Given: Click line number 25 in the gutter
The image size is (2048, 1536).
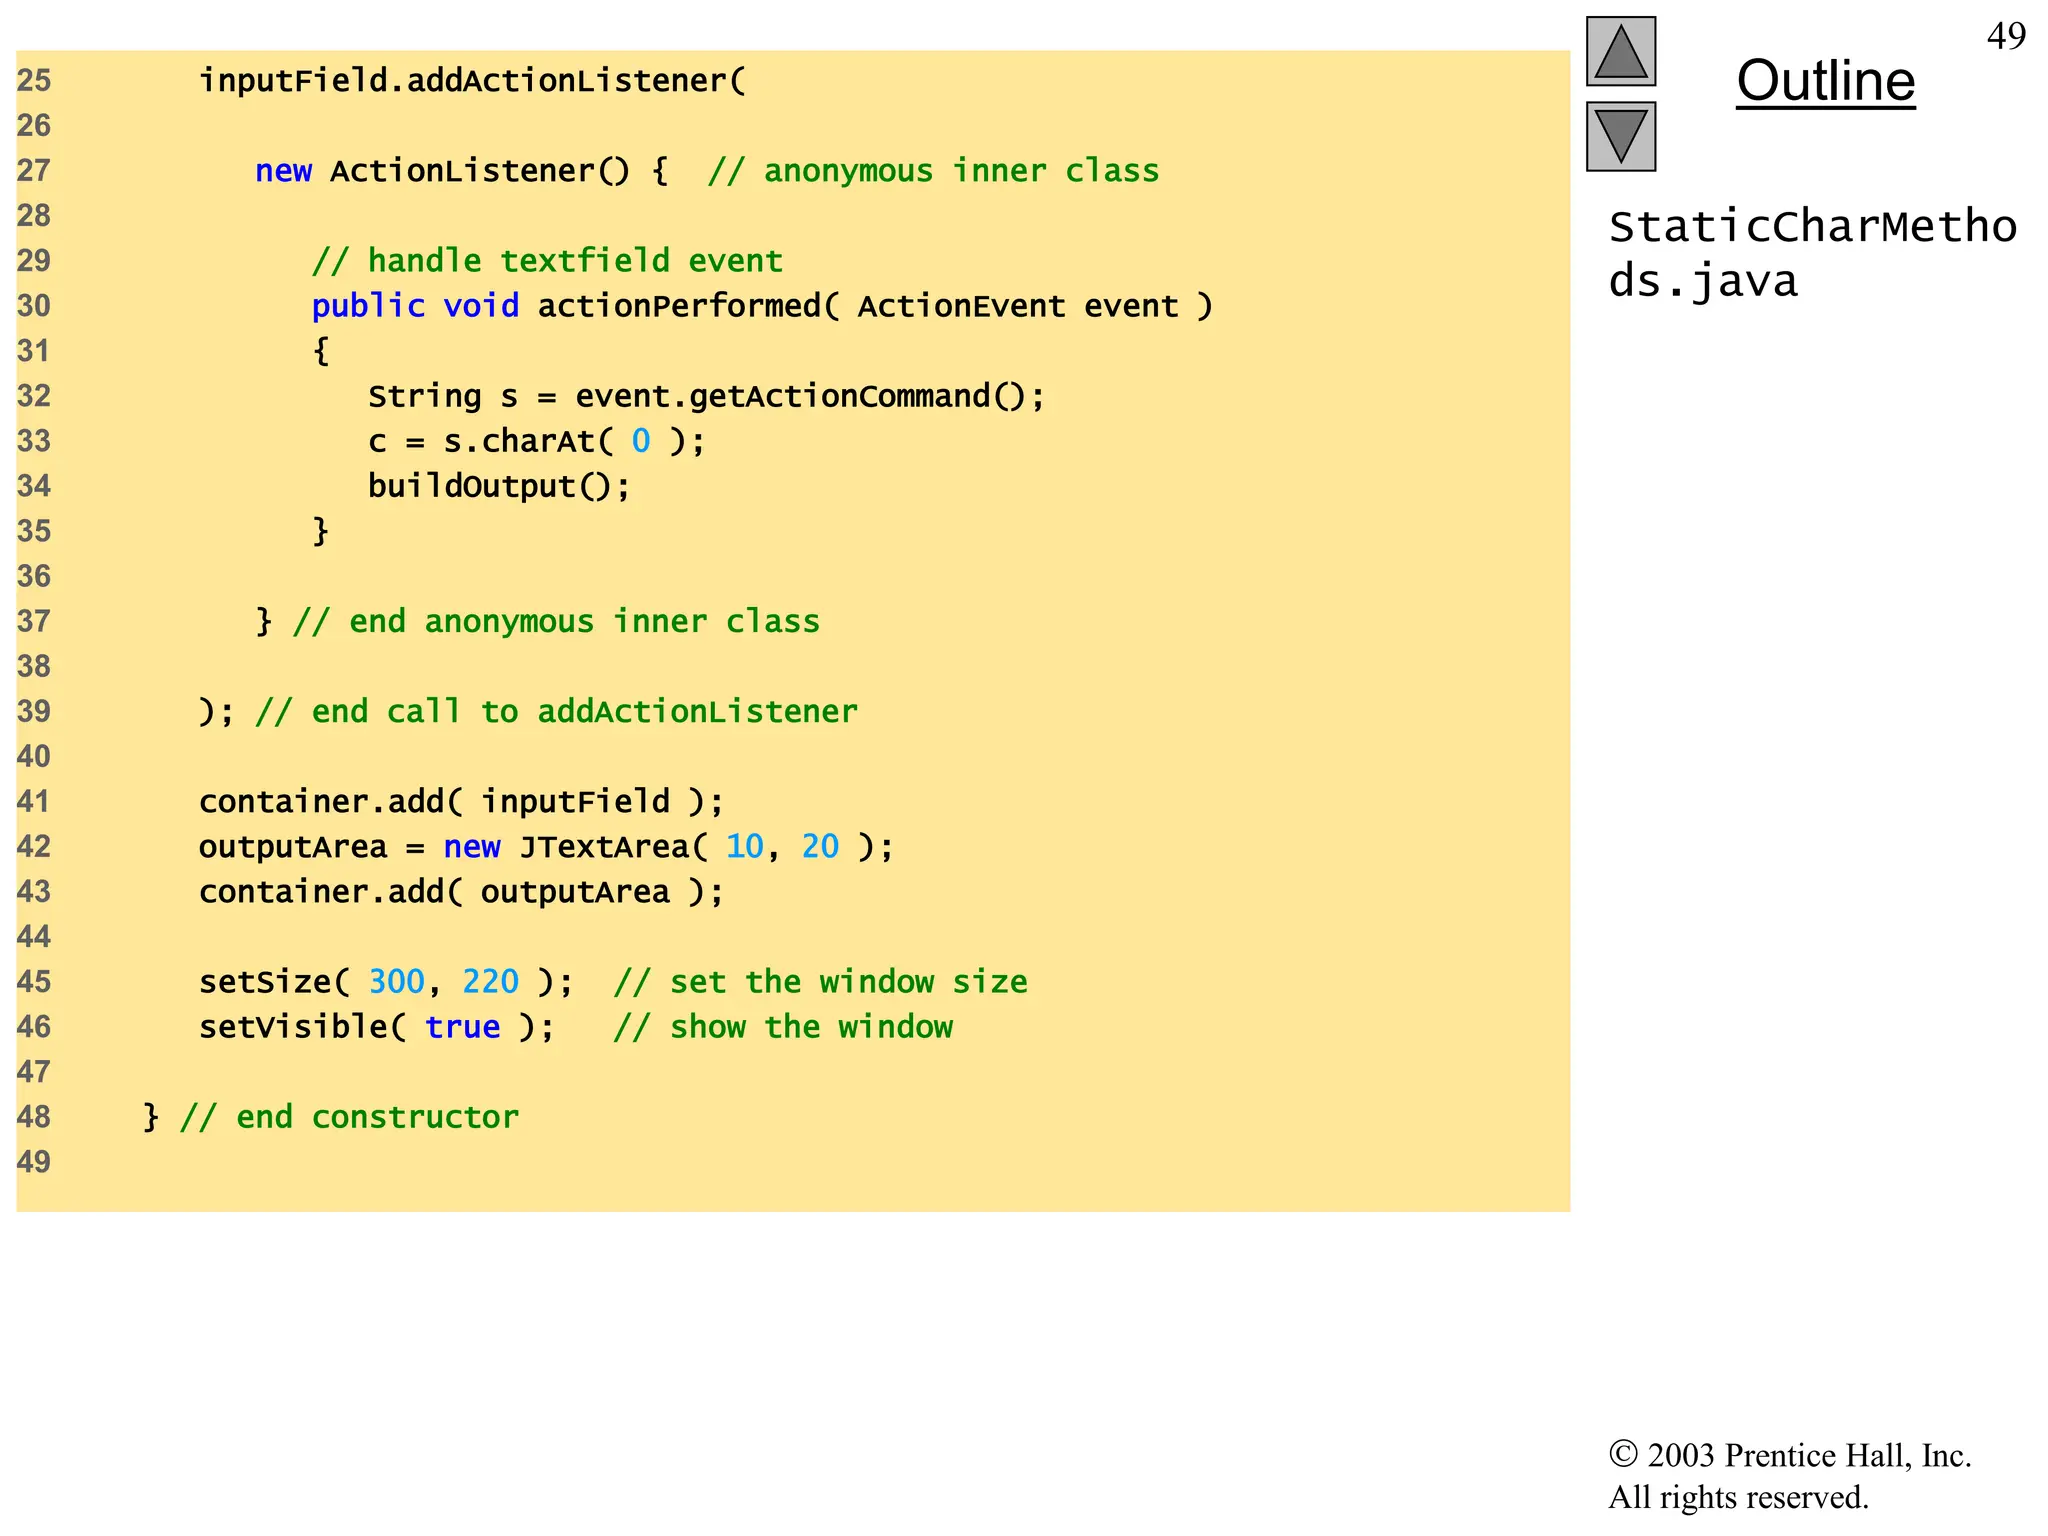Looking at the screenshot, I should 34,81.
